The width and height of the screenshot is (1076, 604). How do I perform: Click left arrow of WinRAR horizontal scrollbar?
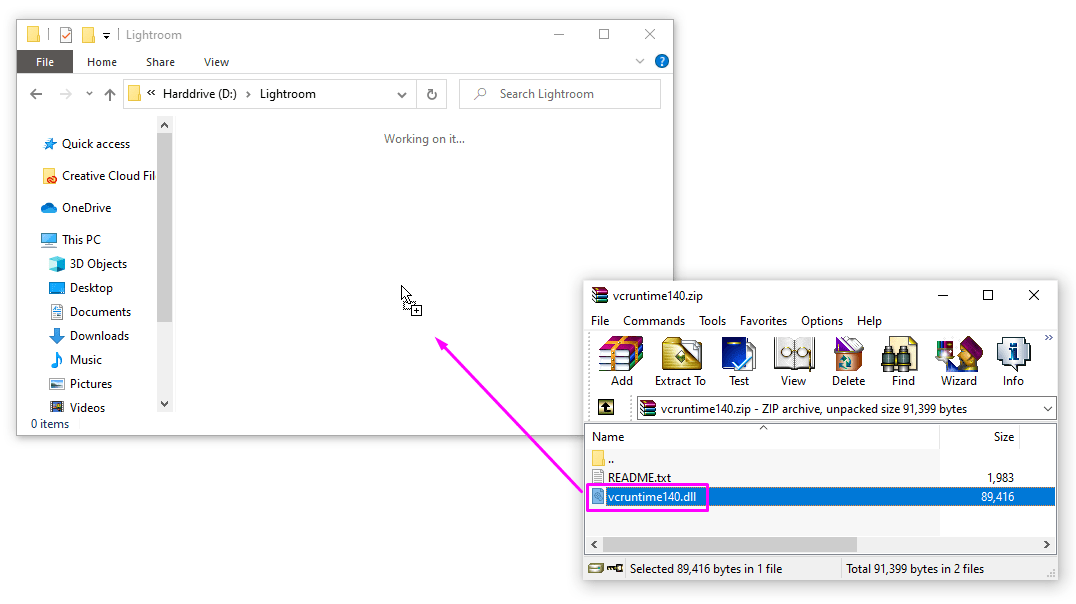coord(594,544)
